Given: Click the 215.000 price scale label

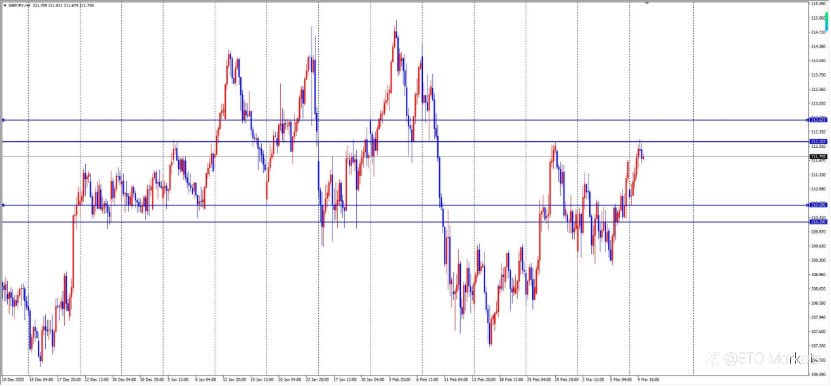Looking at the screenshot, I should pos(818,17).
